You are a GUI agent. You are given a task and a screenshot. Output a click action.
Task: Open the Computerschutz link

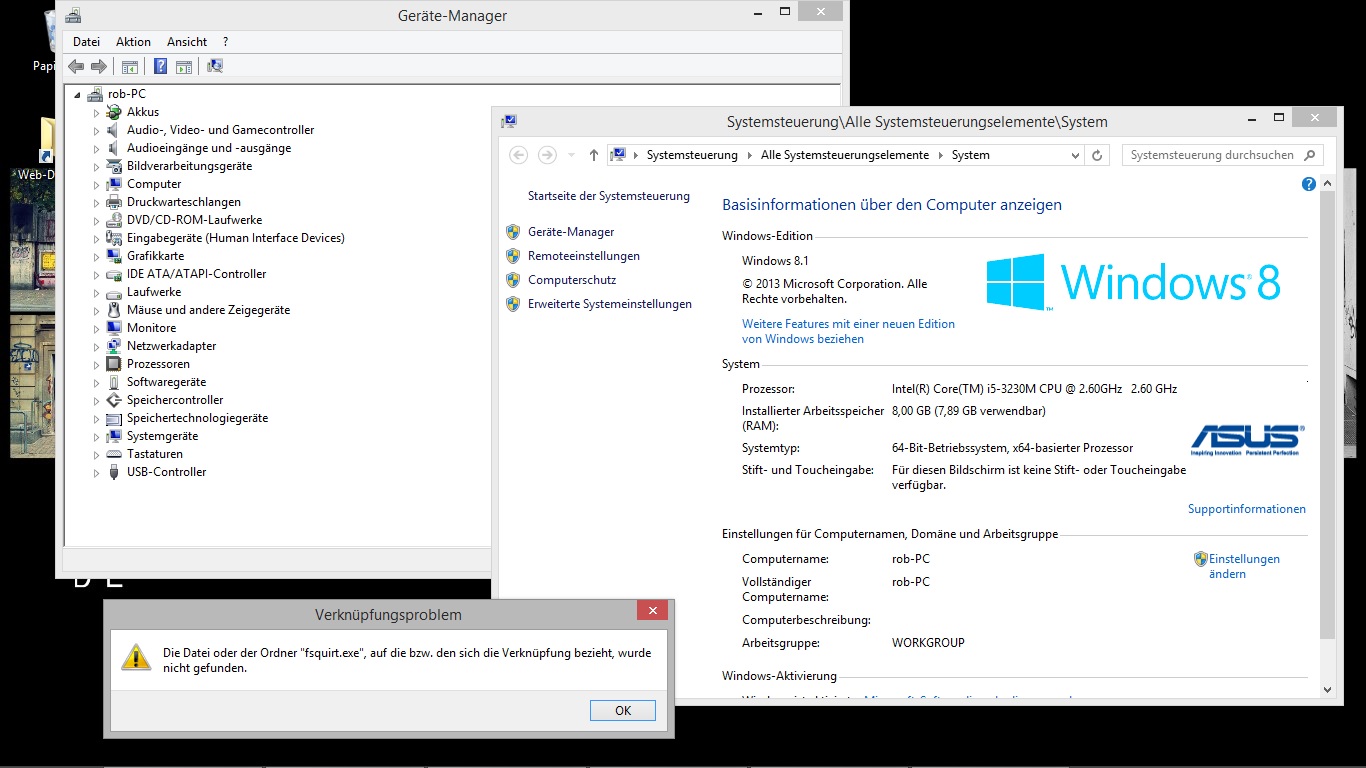click(572, 280)
